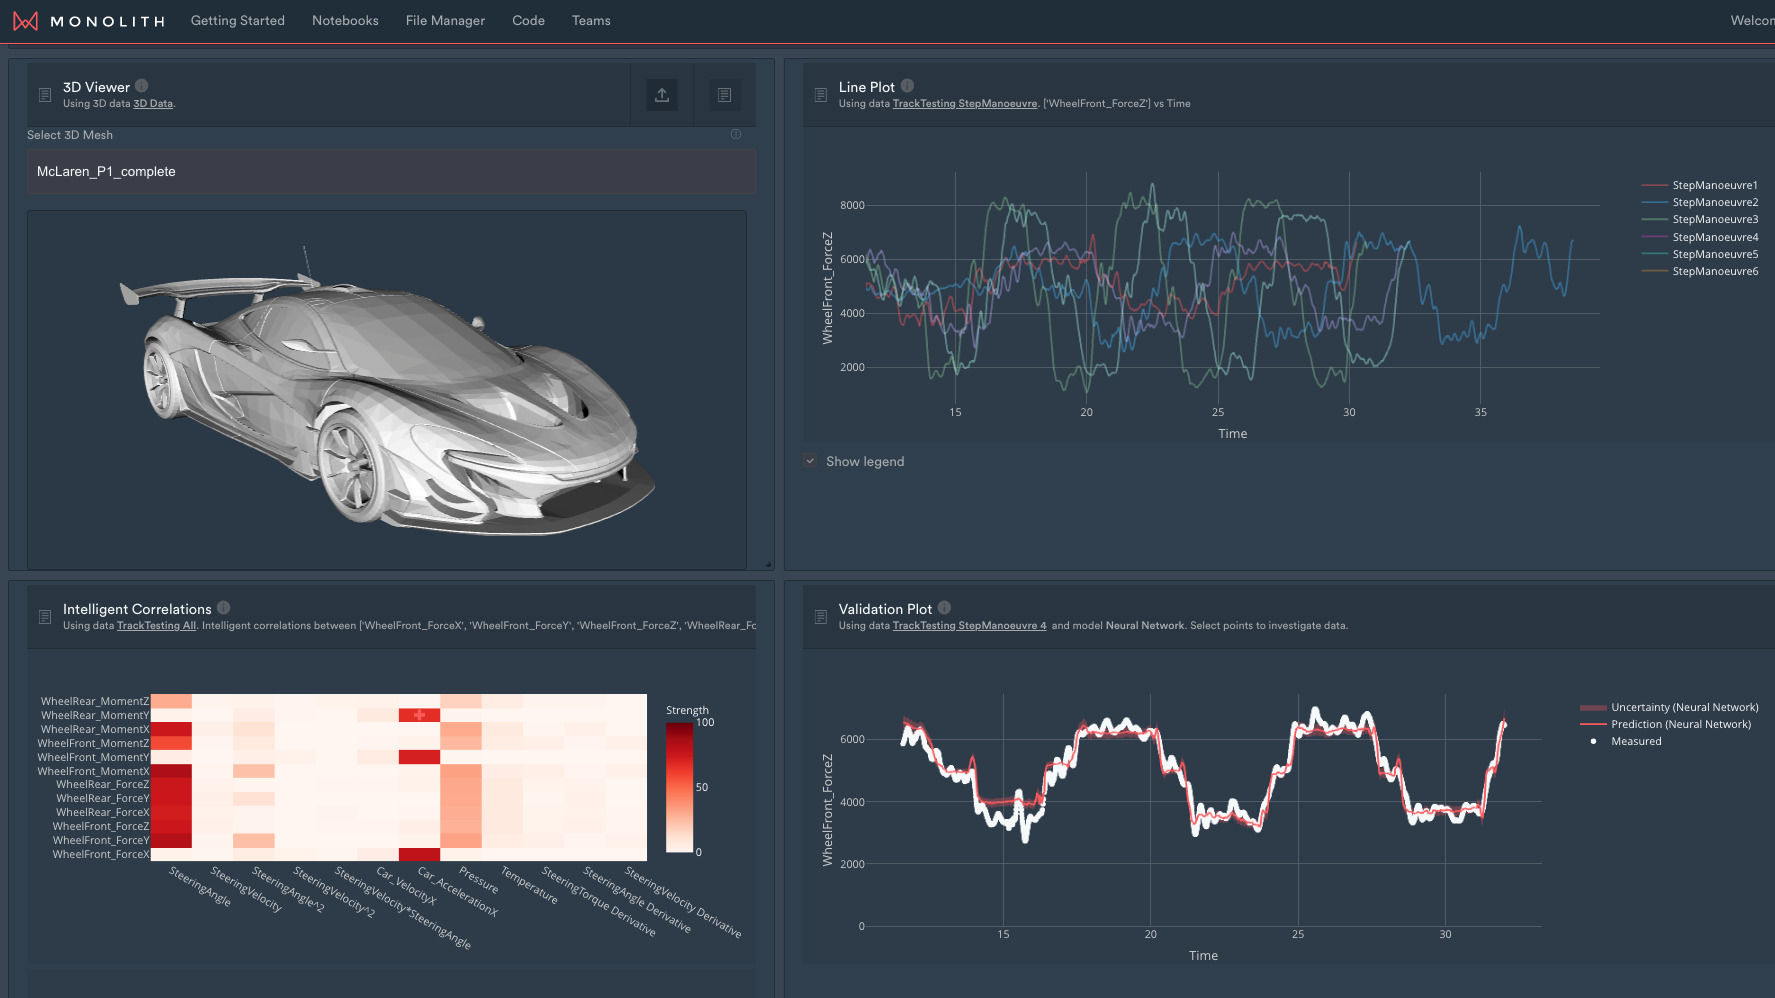This screenshot has height=998, width=1775.
Task: Open the McLaren_P1_complete mesh dropdown
Action: 391,172
